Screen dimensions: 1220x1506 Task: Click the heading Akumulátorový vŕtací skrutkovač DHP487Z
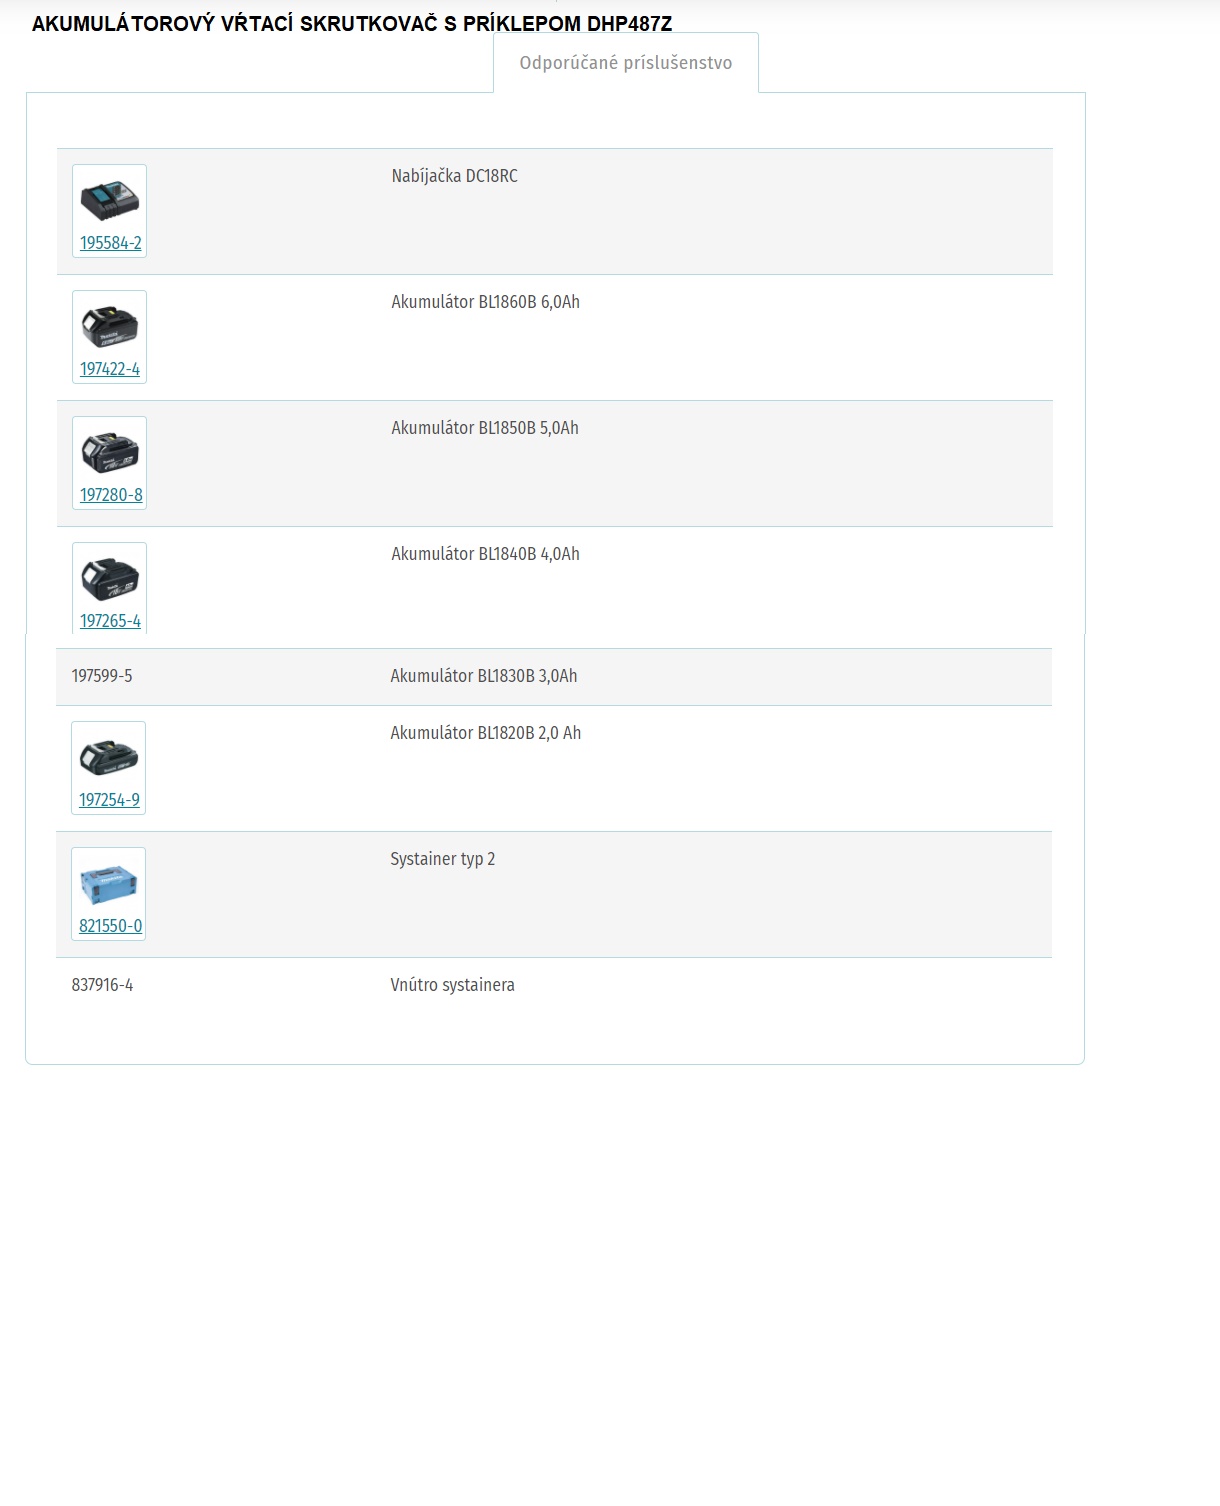coord(352,24)
